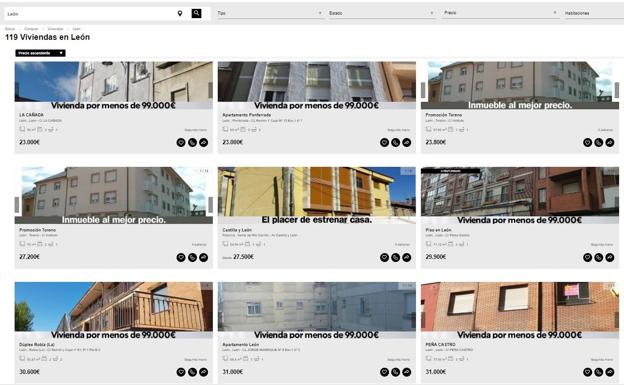Share the LA CAÑADA listing
This screenshot has height=385, width=624.
point(203,143)
